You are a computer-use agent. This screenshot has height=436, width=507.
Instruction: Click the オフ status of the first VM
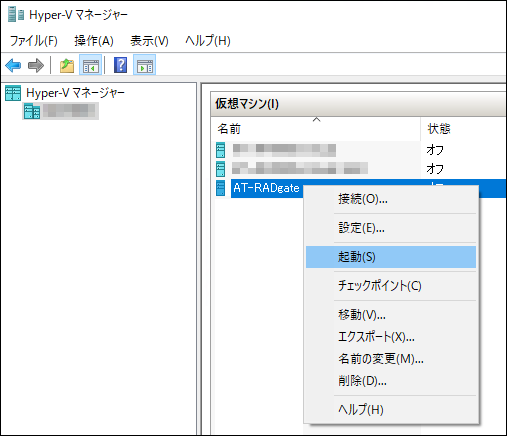[x=435, y=150]
